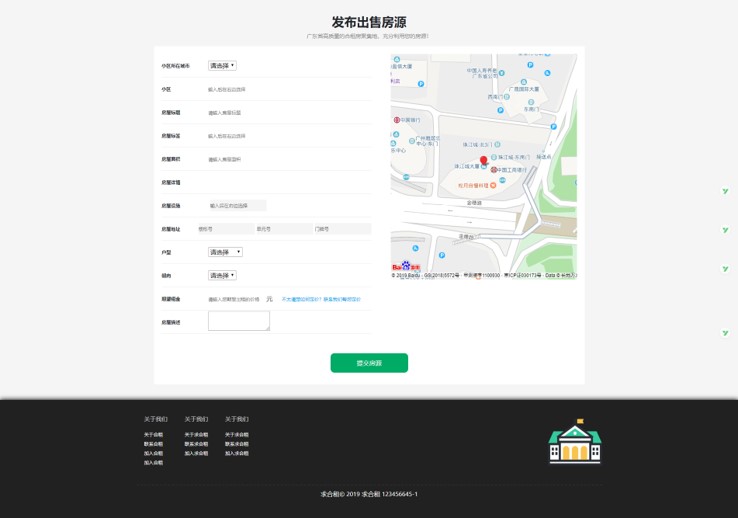Click the building logo in the footer
This screenshot has height=518, width=738.
575,441
